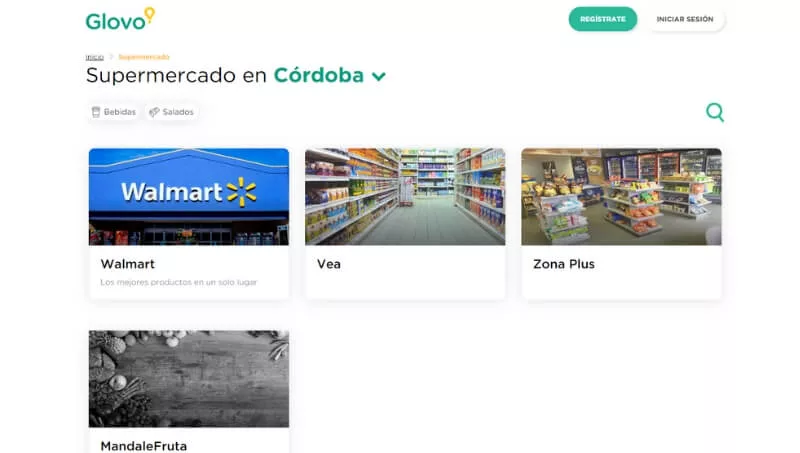Click the Bebidas drink icon
Viewport: 800px width, 453px height.
point(95,112)
